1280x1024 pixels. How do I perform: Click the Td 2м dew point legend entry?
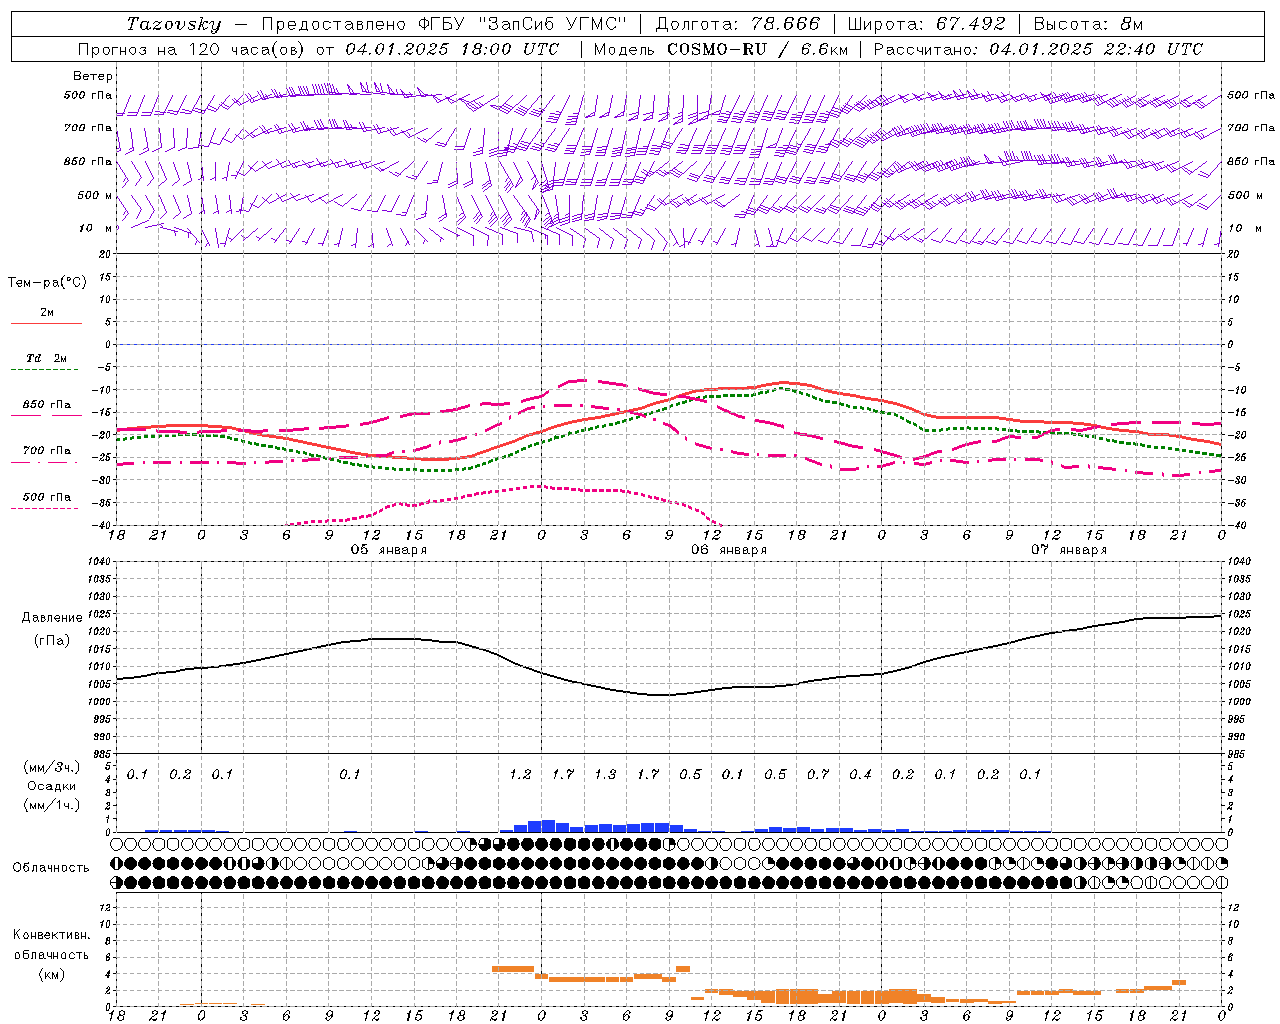click(x=46, y=358)
